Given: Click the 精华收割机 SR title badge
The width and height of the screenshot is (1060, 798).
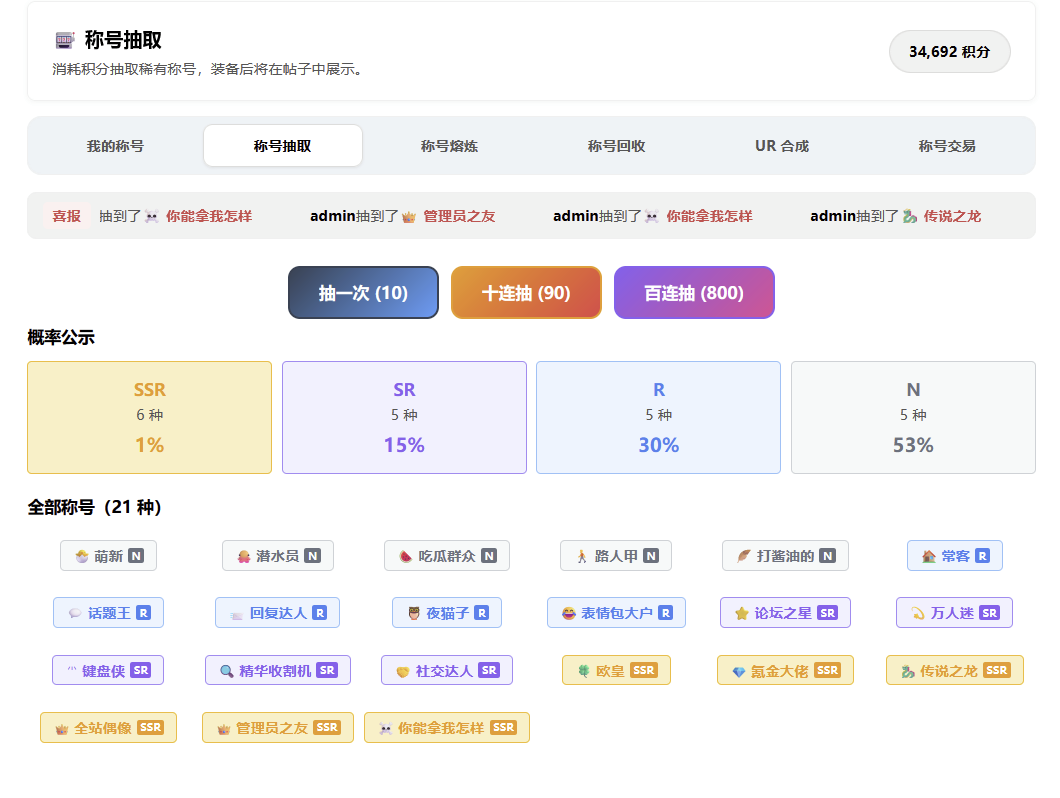Looking at the screenshot, I should pyautogui.click(x=278, y=670).
